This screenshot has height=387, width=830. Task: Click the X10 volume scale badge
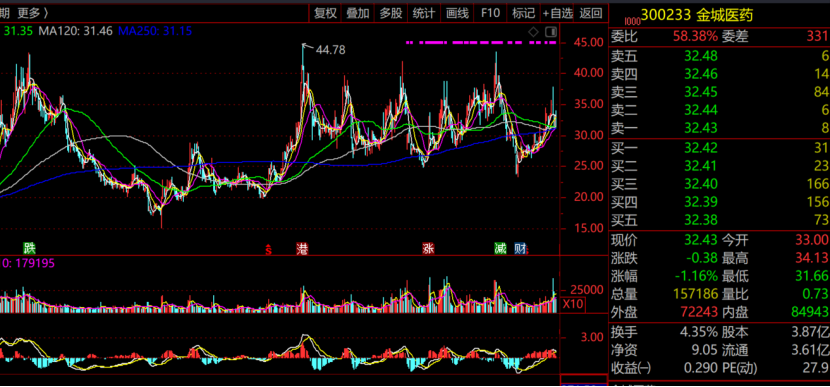pos(572,304)
